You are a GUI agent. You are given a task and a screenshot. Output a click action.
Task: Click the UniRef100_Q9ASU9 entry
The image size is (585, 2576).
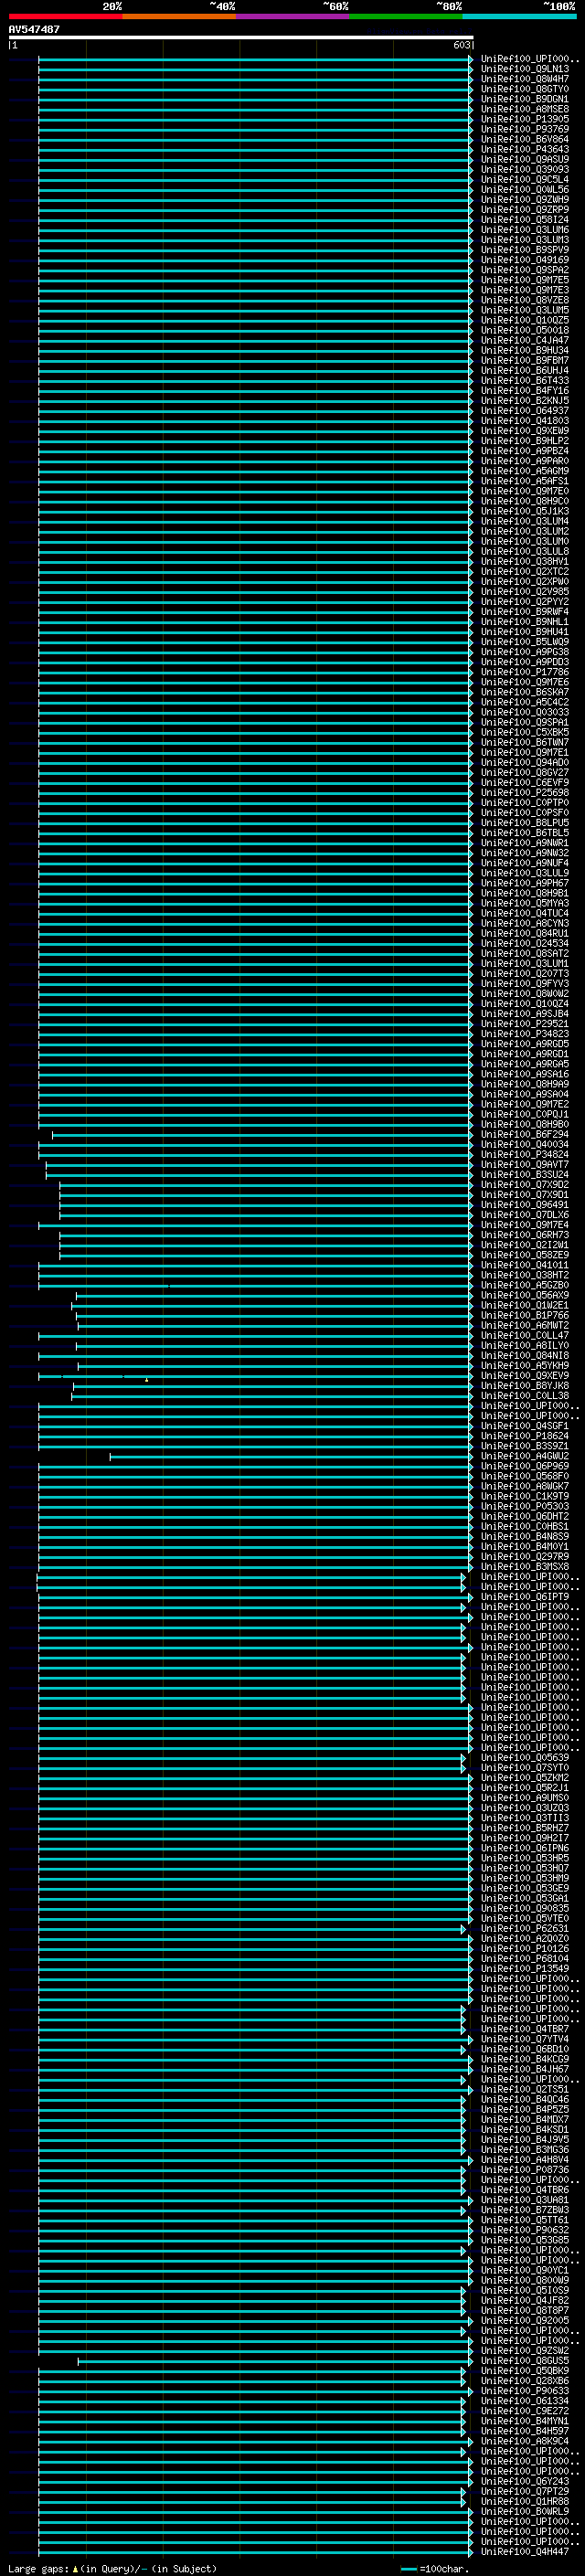[525, 160]
